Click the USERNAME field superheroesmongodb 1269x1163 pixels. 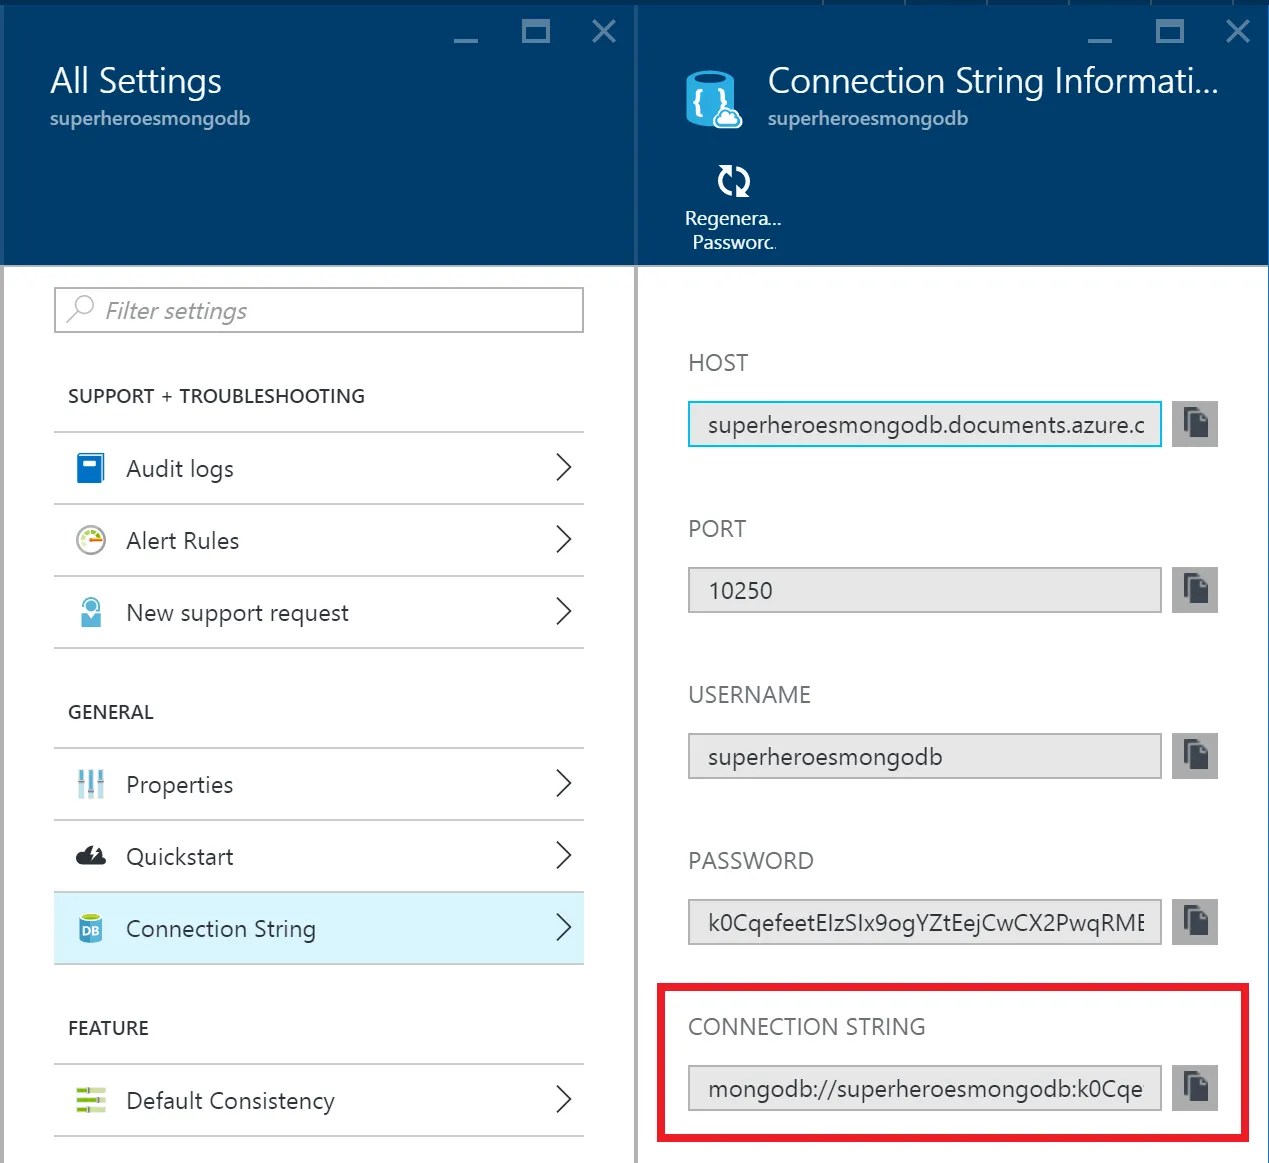(925, 756)
